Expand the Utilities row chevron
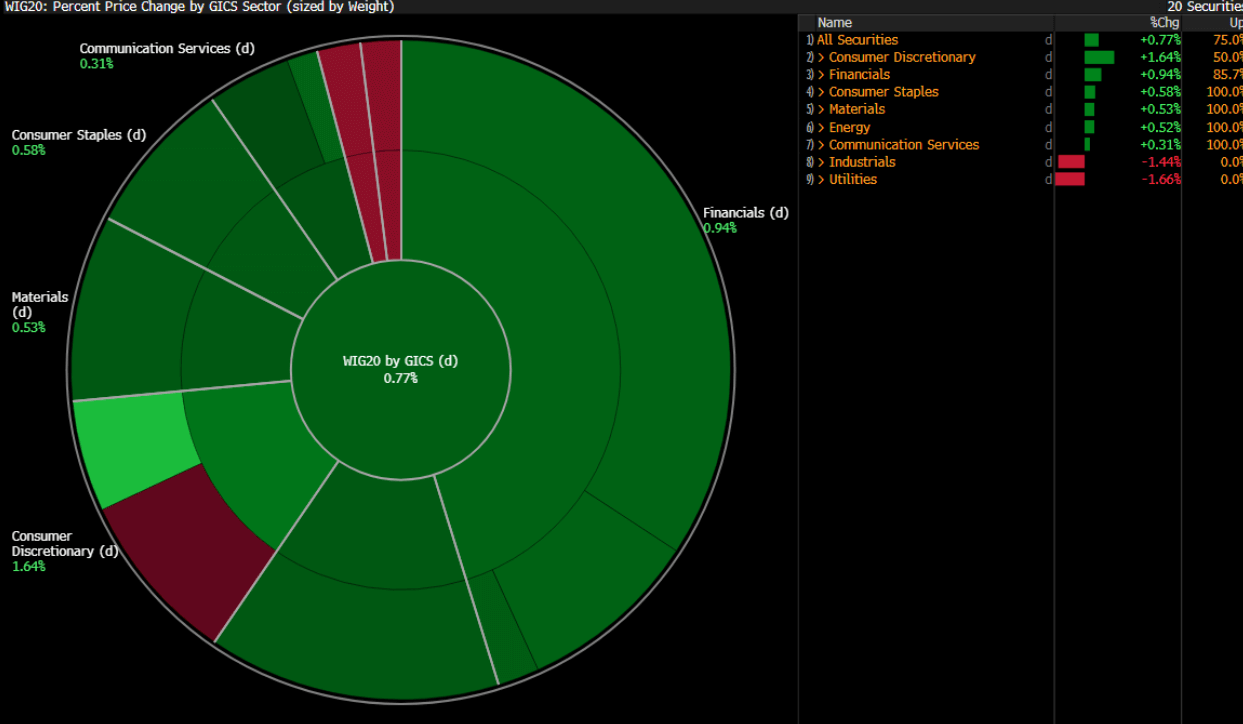This screenshot has height=724, width=1243. click(821, 180)
